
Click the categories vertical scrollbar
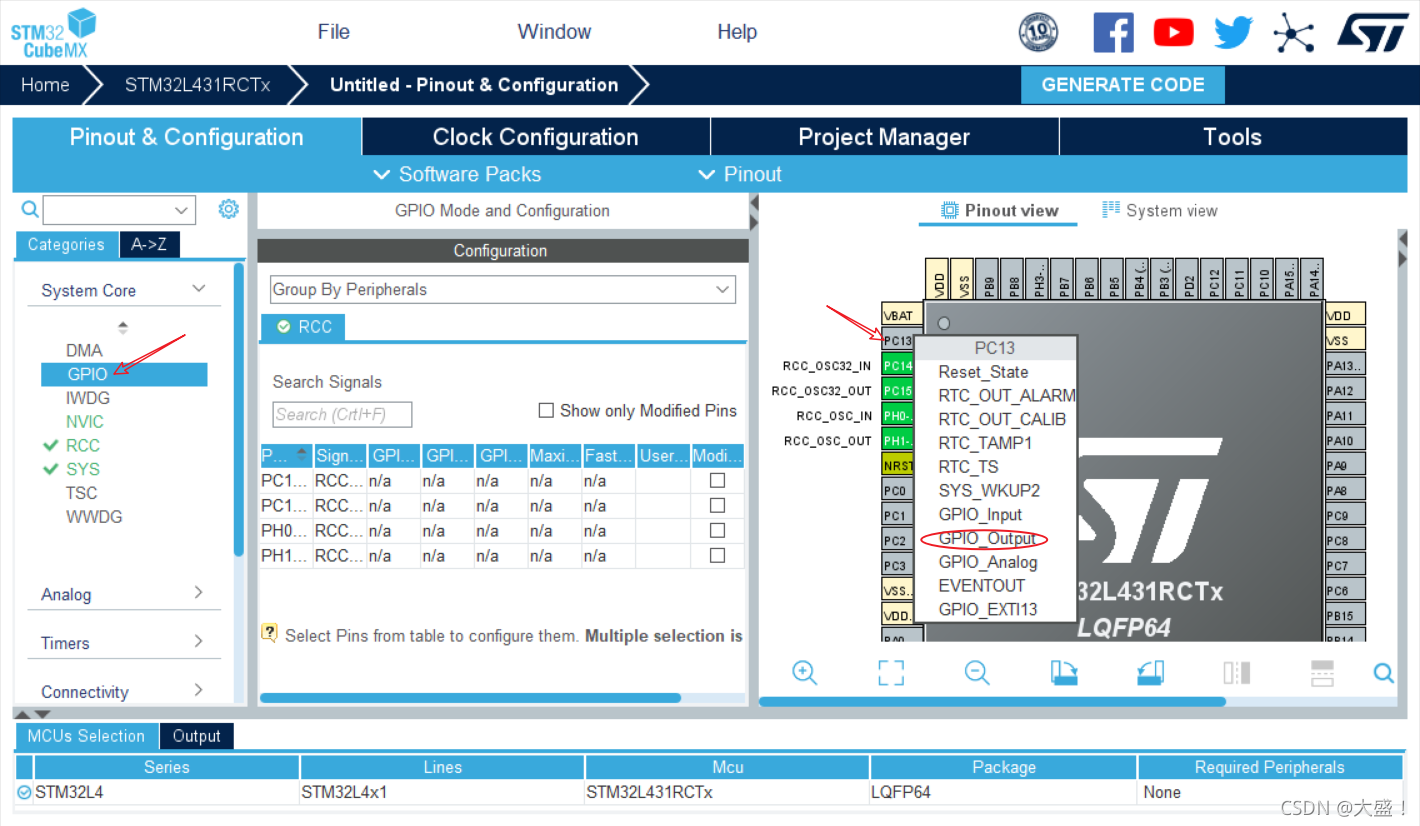click(238, 408)
